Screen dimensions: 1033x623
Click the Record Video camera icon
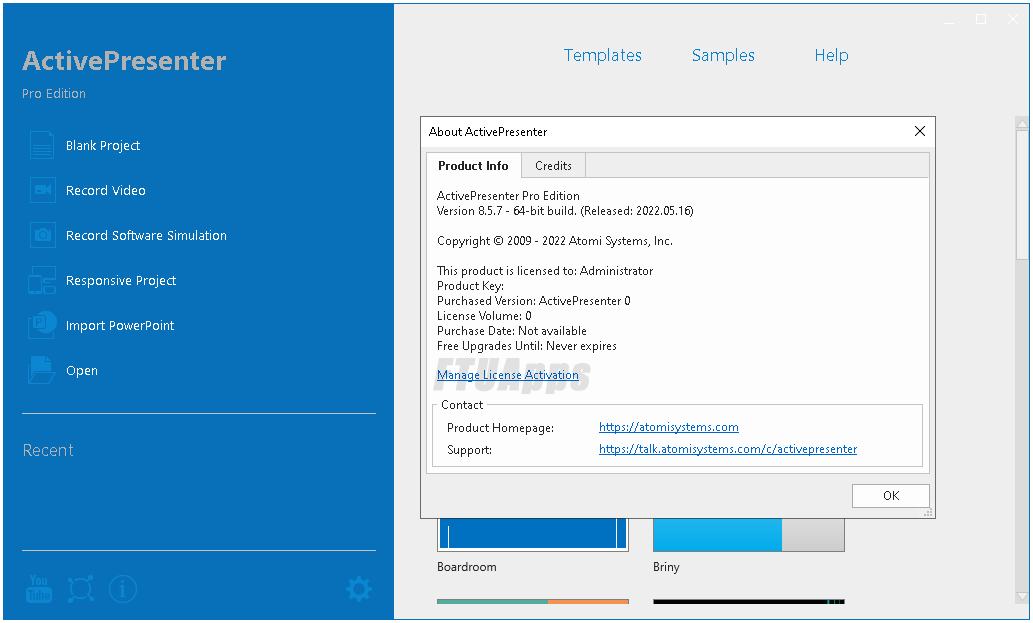(x=42, y=190)
